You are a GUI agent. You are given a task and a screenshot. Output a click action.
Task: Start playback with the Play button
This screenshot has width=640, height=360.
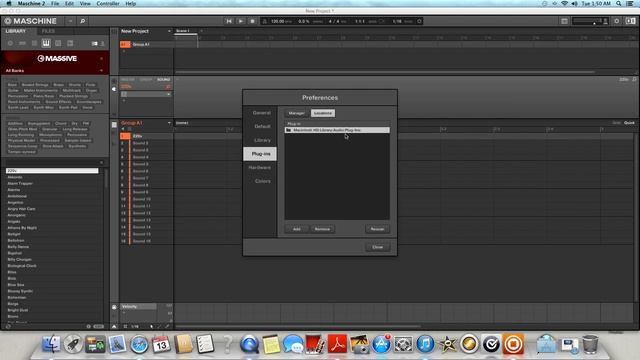tap(241, 21)
